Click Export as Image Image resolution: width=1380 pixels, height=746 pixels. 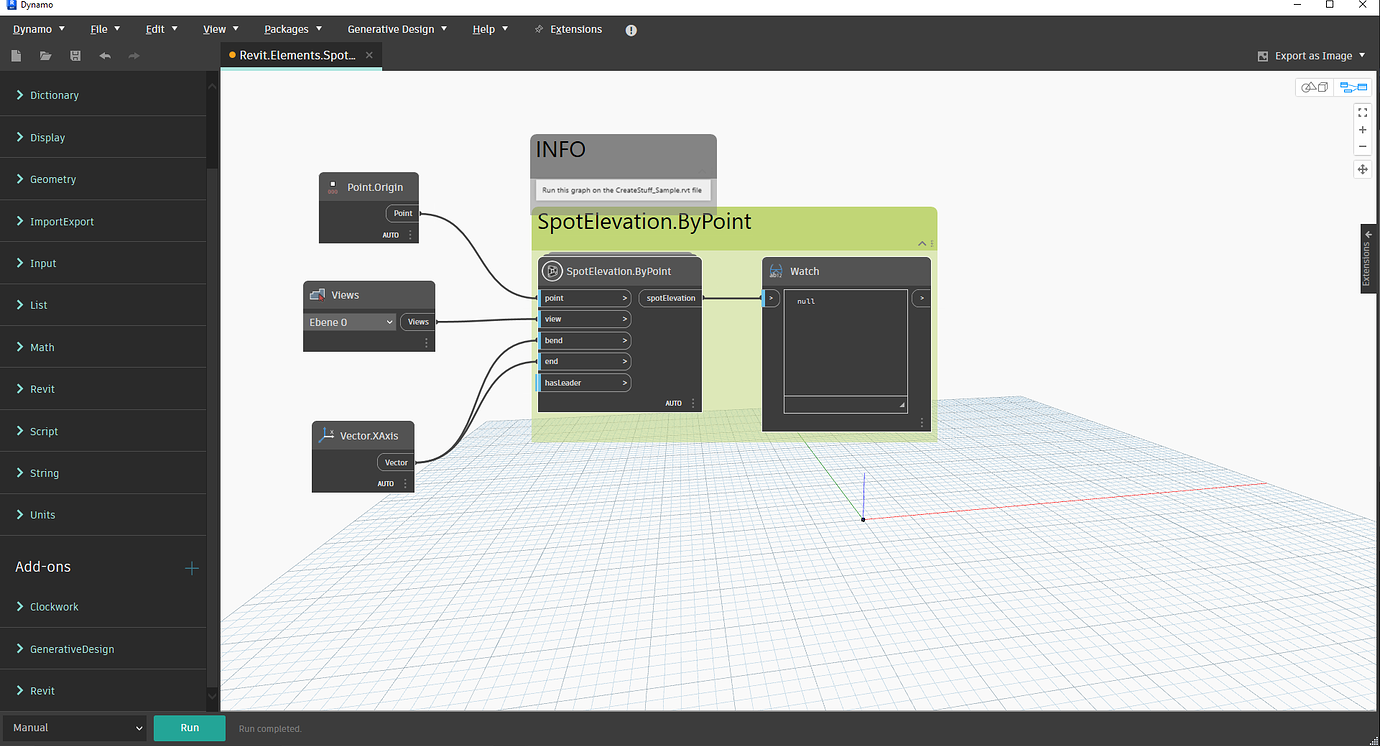click(1311, 56)
